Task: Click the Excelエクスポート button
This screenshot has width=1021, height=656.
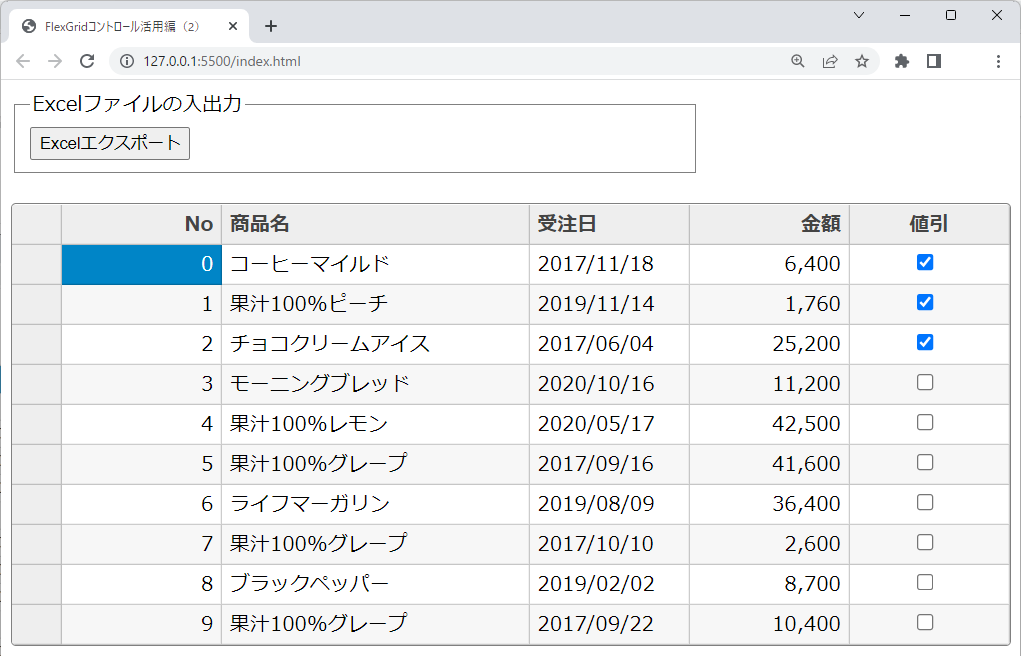Action: point(110,143)
